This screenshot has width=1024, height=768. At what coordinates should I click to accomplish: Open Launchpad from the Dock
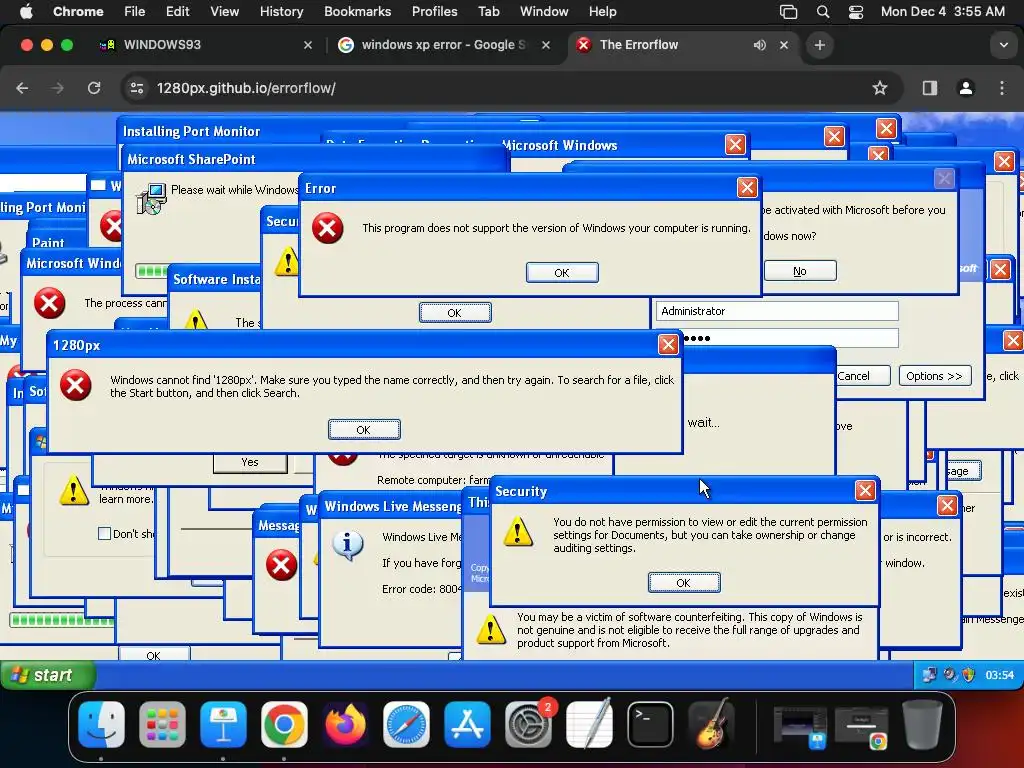point(163,724)
